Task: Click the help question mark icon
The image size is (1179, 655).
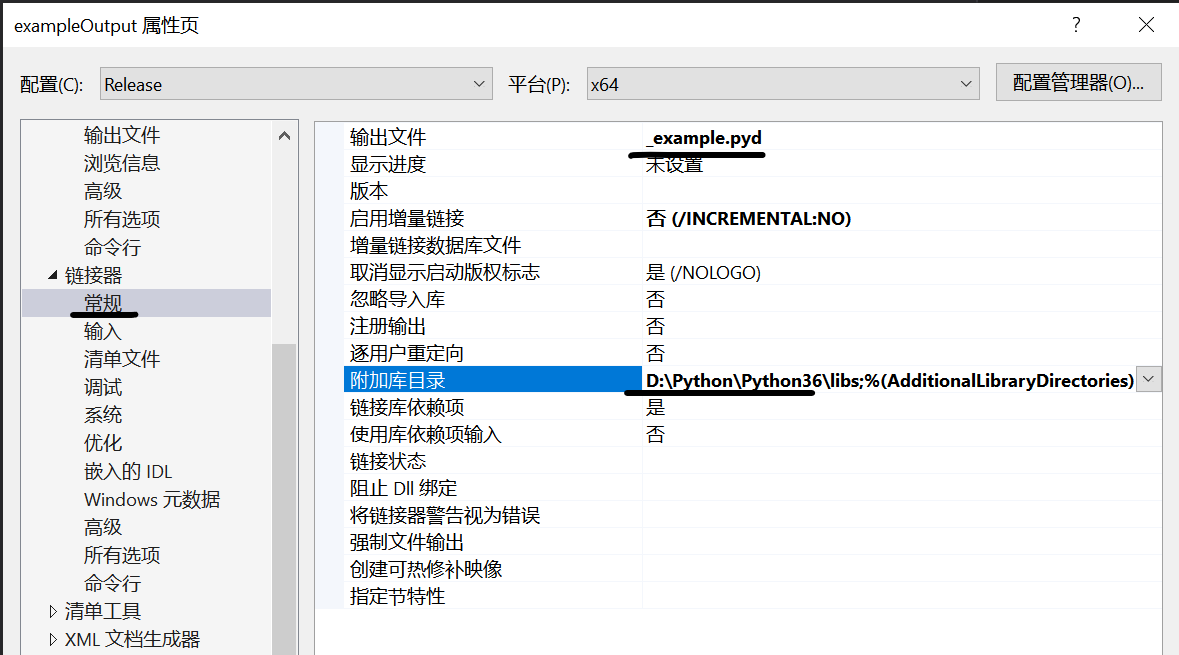Action: click(1075, 24)
